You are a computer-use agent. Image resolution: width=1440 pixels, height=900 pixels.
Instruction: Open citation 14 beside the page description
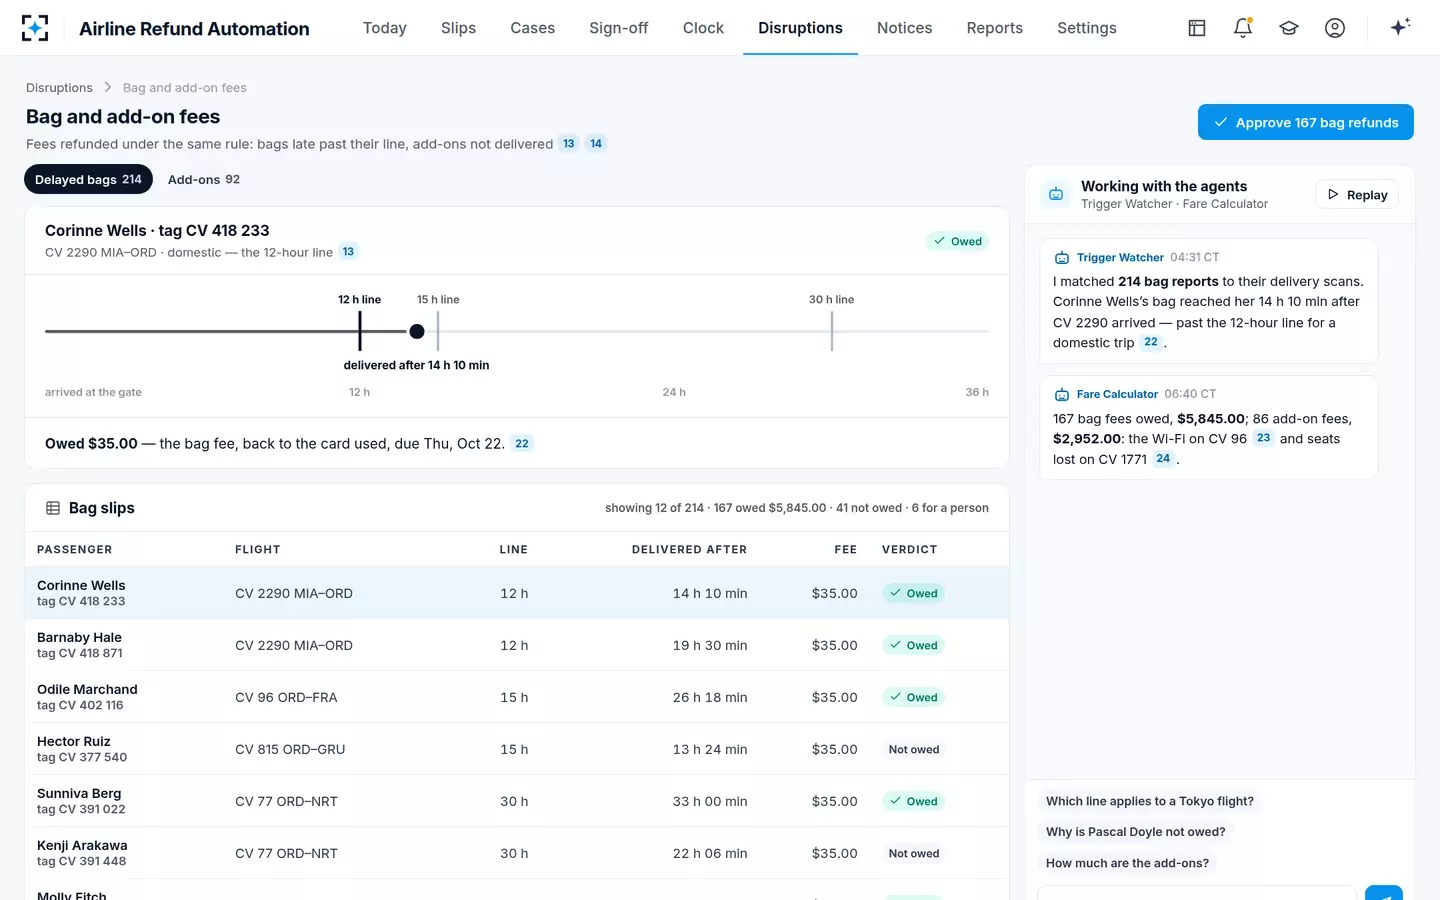[596, 144]
